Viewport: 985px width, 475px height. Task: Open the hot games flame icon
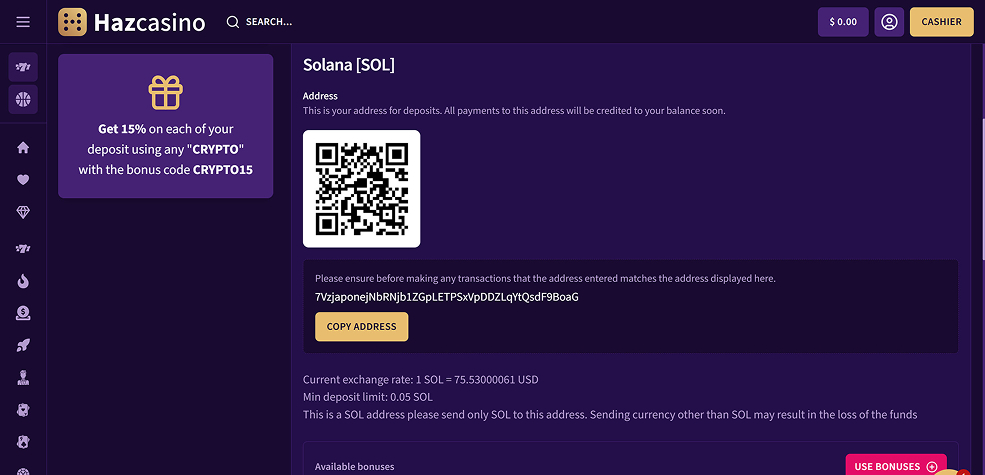pyautogui.click(x=23, y=281)
